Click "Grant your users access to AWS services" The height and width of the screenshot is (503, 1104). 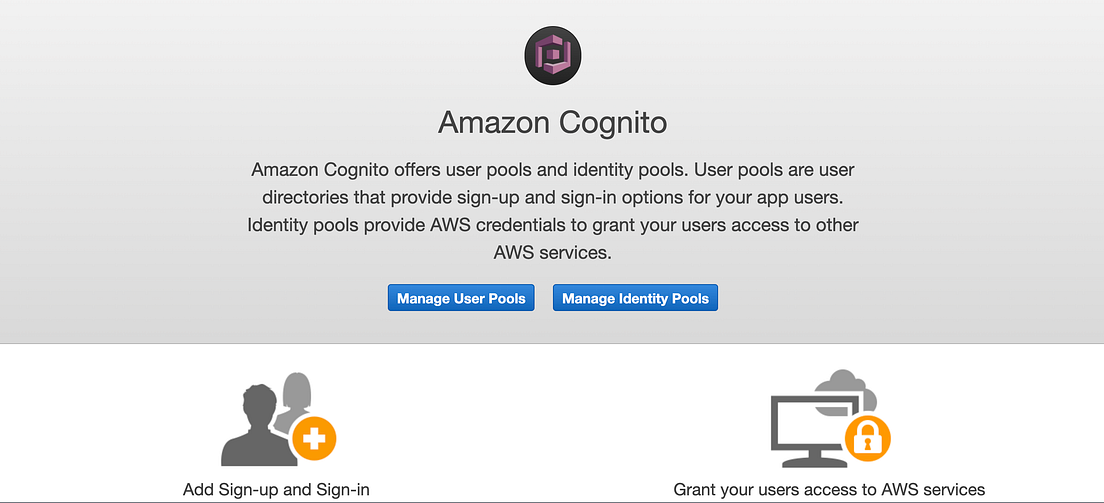coord(829,490)
